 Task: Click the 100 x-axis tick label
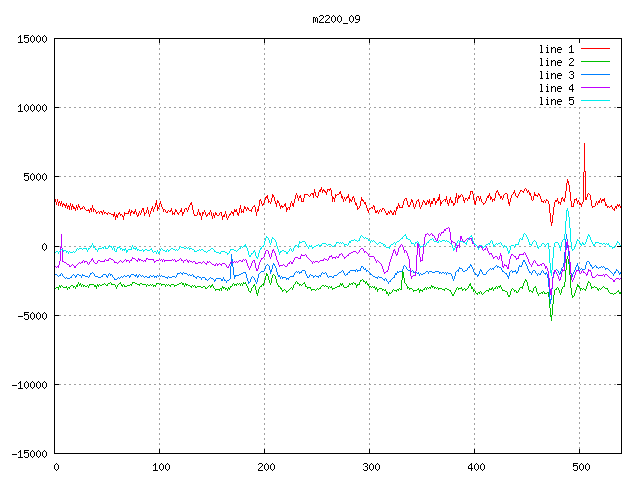[x=159, y=466]
